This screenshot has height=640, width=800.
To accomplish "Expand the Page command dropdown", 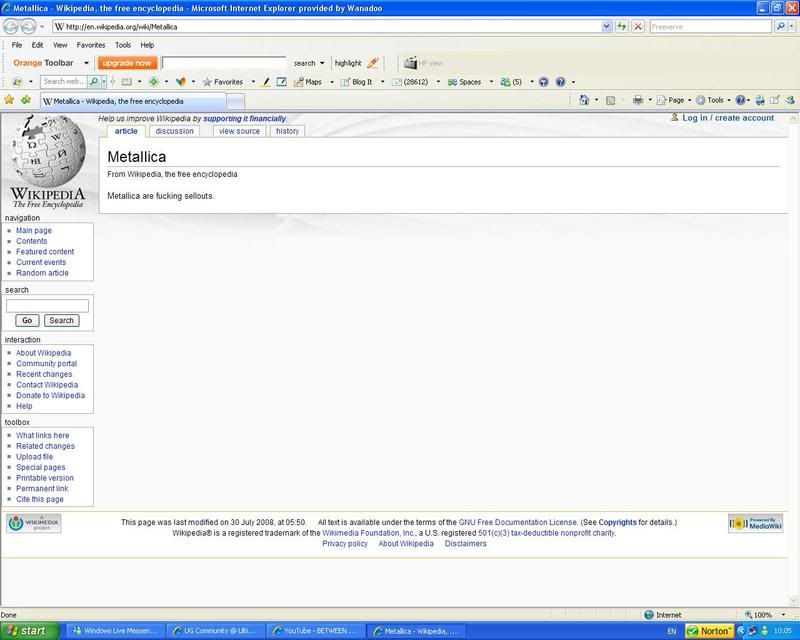I will pyautogui.click(x=689, y=101).
